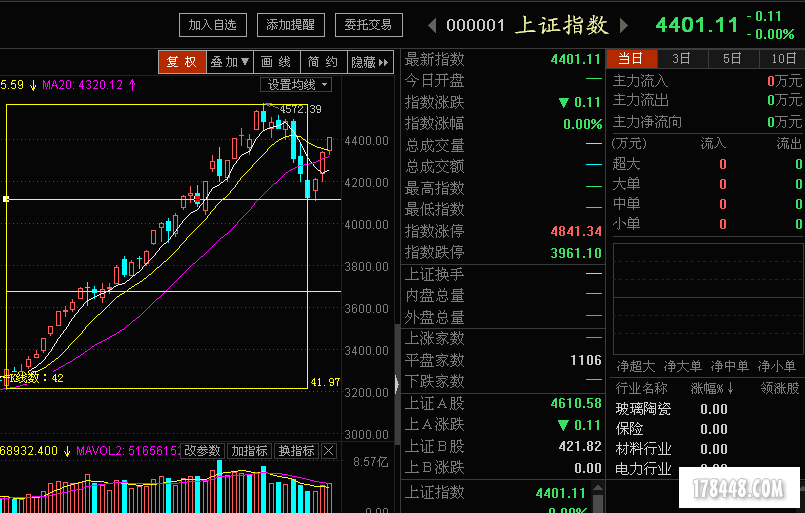Select 电力行业 industry row

[644, 468]
